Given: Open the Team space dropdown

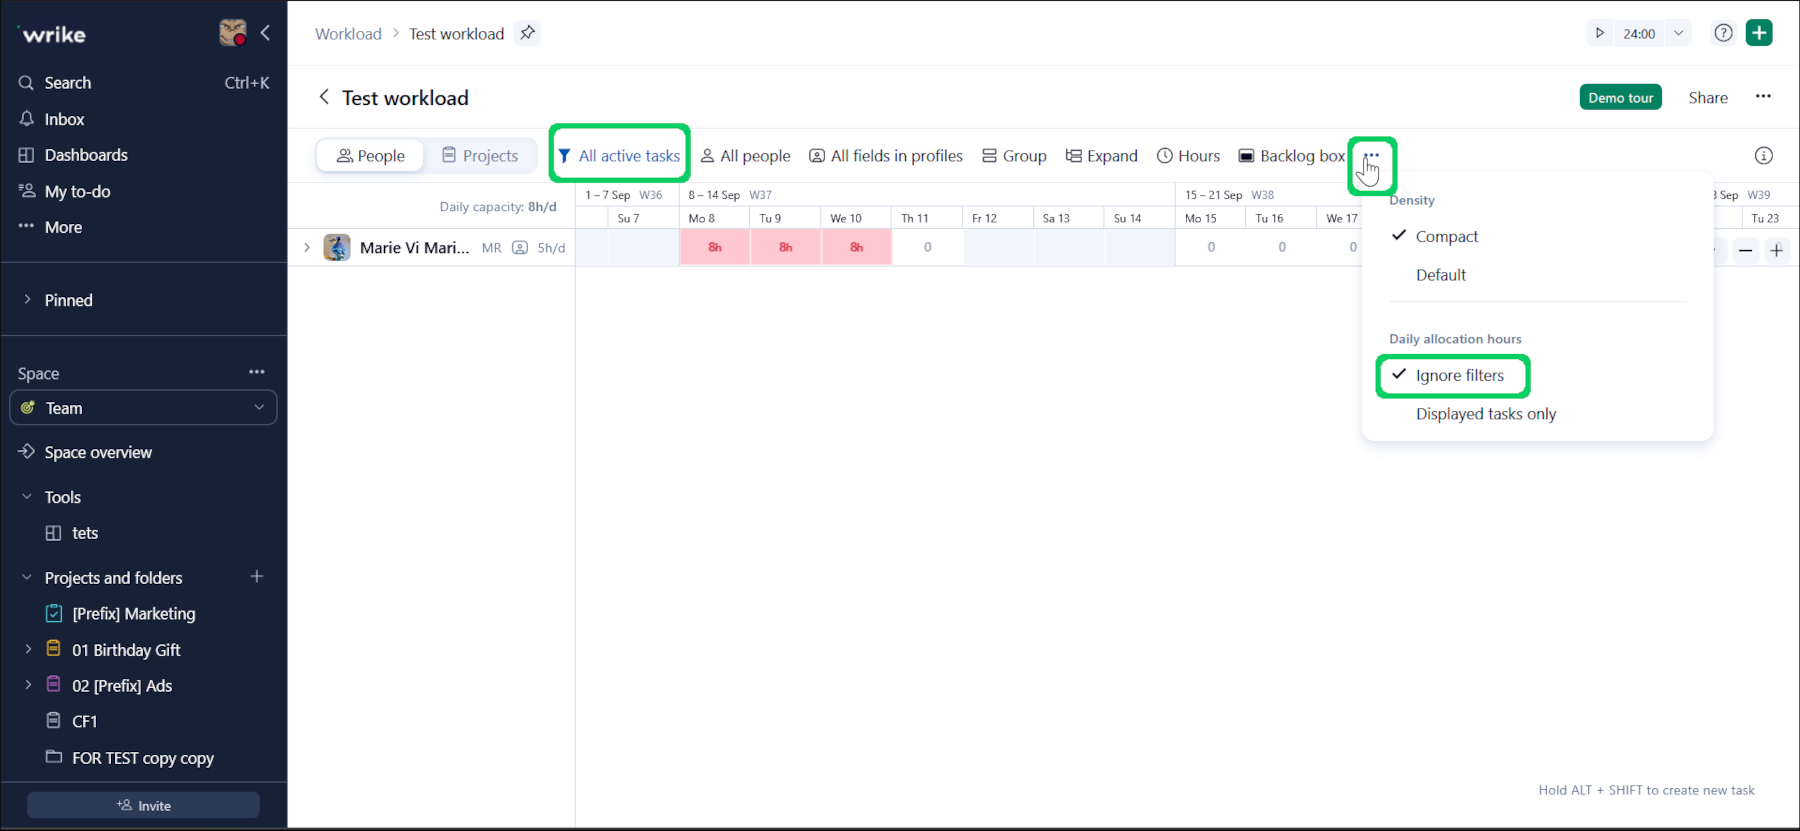Looking at the screenshot, I should pos(143,408).
